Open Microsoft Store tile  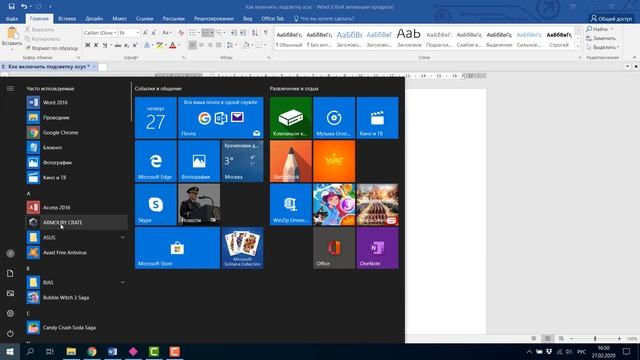point(177,248)
